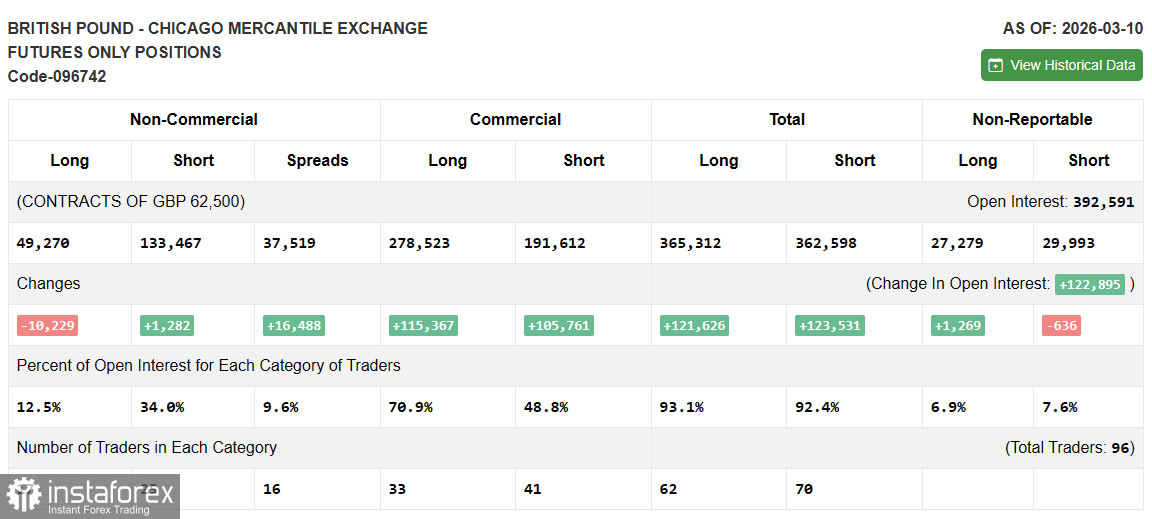Select the +122,895 open interest change badge
Image resolution: width=1152 pixels, height=519 pixels.
[1090, 284]
